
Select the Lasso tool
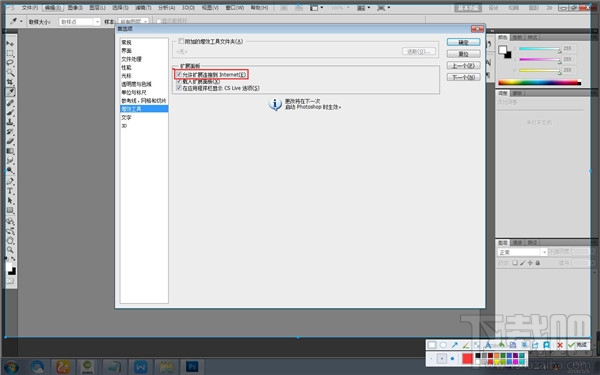click(10, 63)
